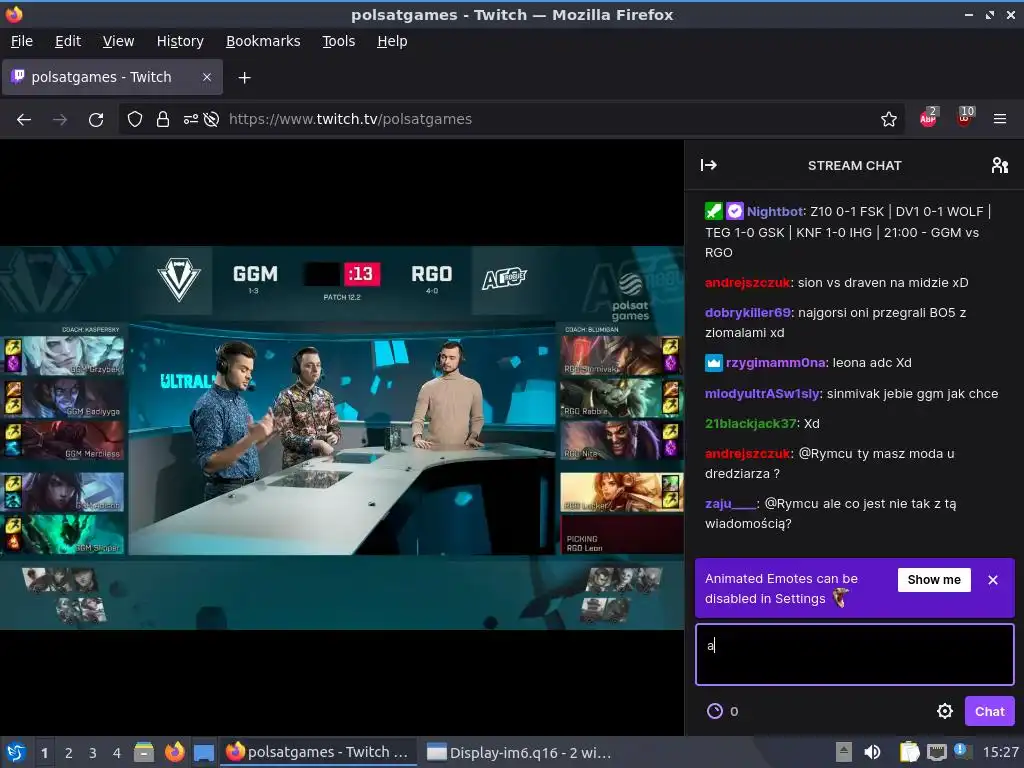Reload the Twitch page
The image size is (1024, 768).
pos(96,120)
